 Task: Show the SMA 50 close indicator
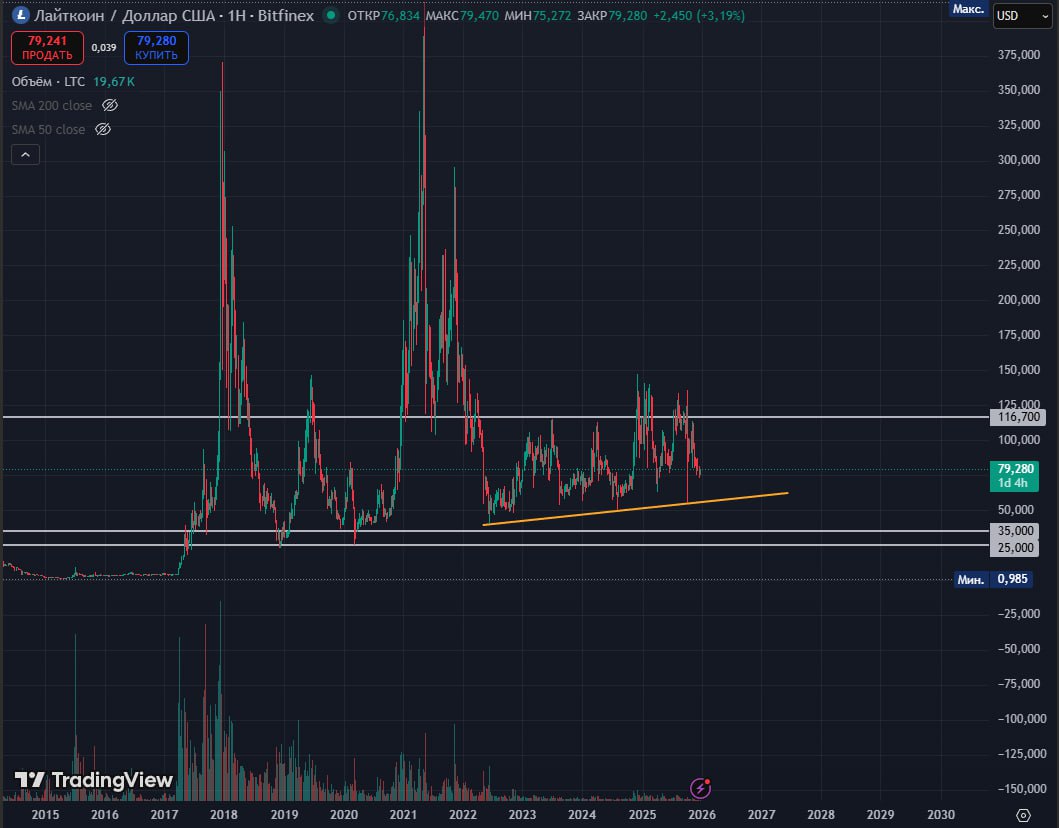point(102,130)
